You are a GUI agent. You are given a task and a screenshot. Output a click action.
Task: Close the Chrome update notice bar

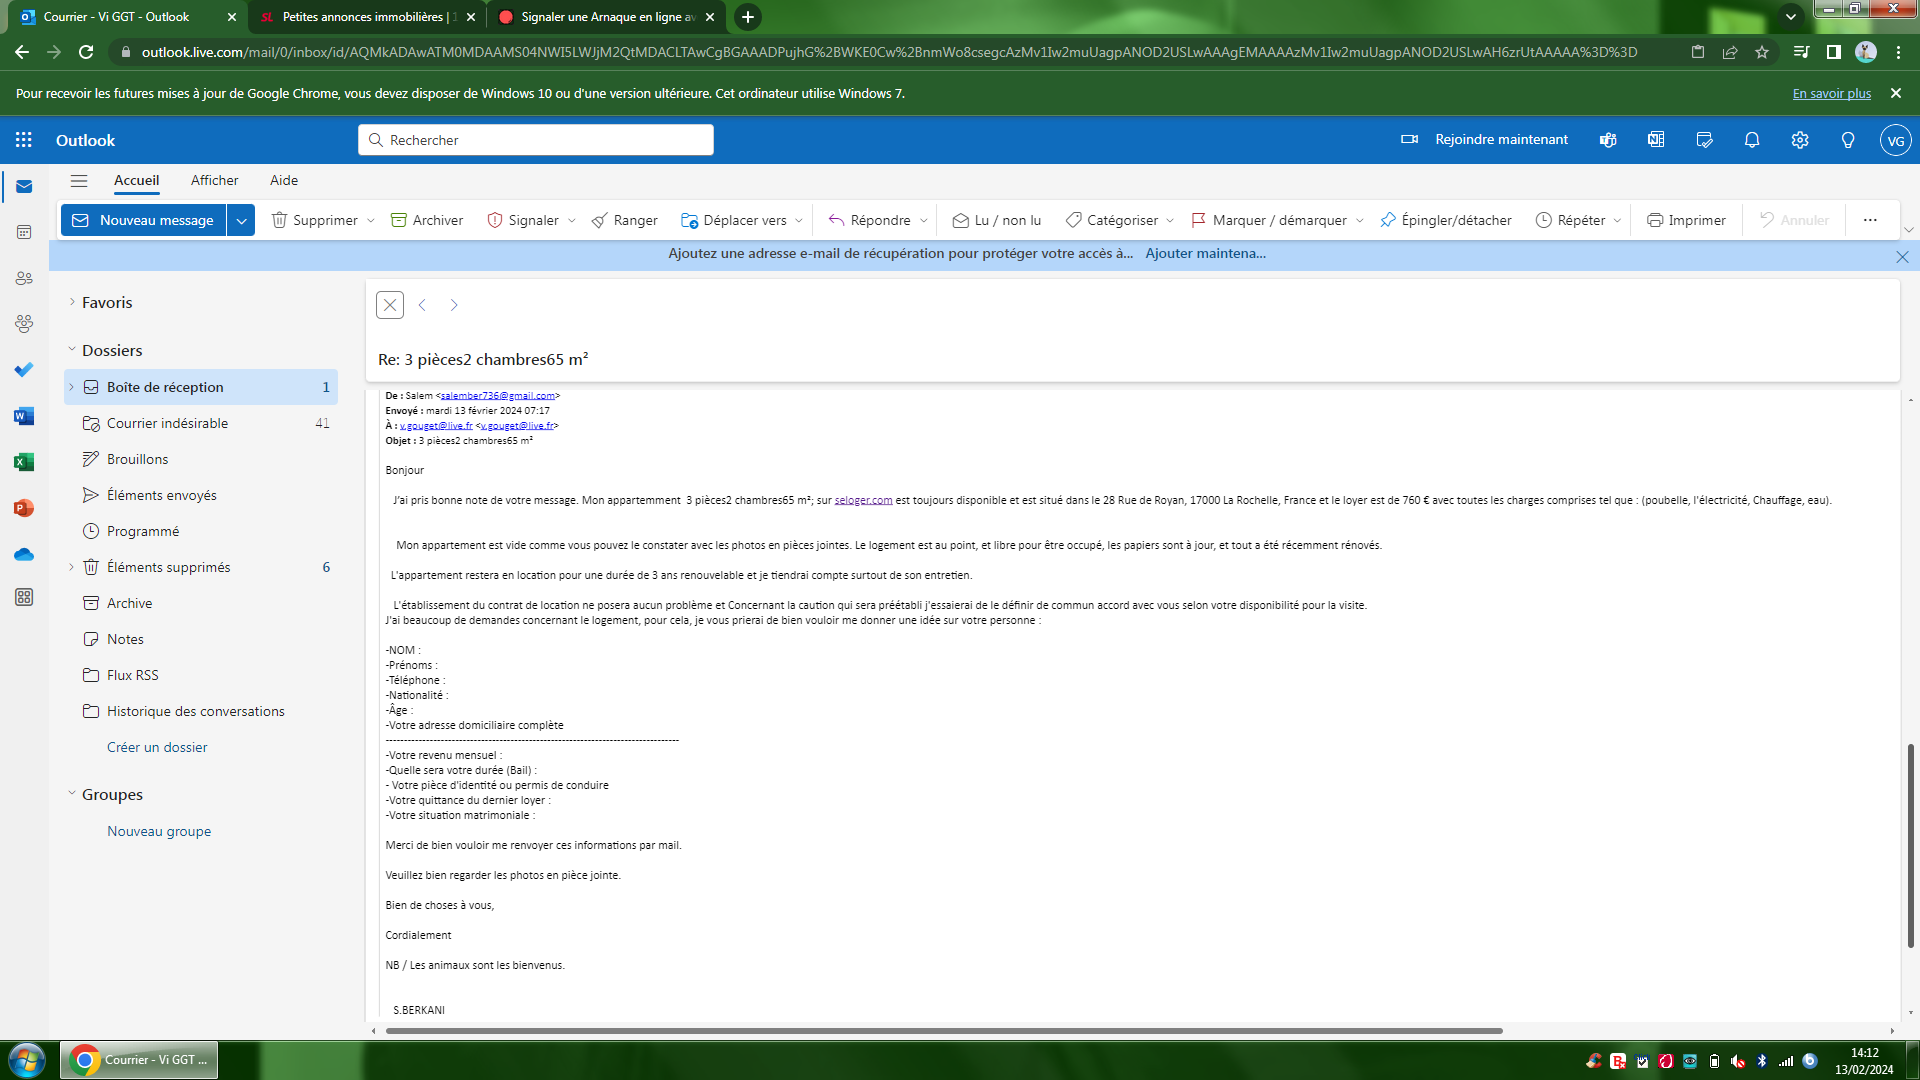tap(1895, 93)
